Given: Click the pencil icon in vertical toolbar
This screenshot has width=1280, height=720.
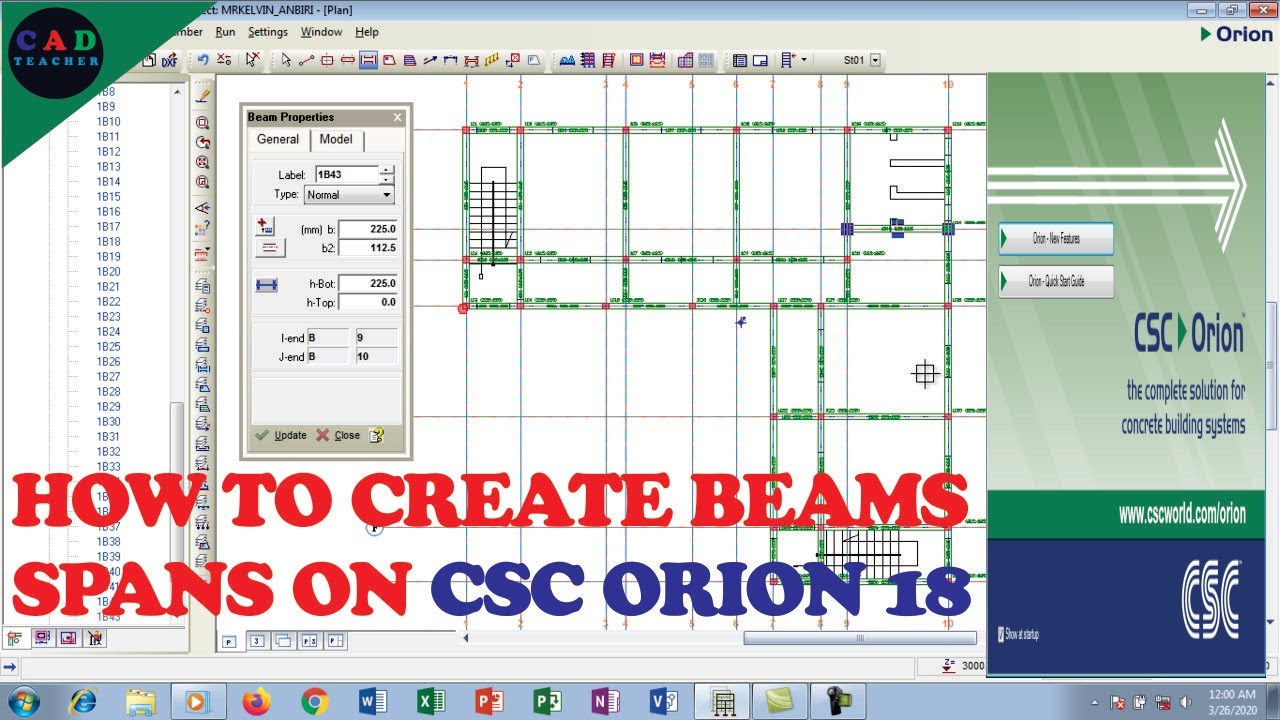Looking at the screenshot, I should point(203,97).
